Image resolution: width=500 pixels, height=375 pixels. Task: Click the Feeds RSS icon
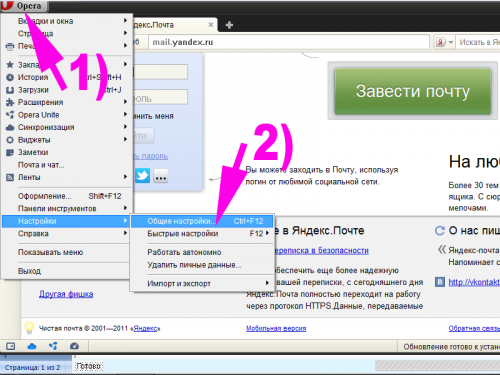click(x=10, y=177)
